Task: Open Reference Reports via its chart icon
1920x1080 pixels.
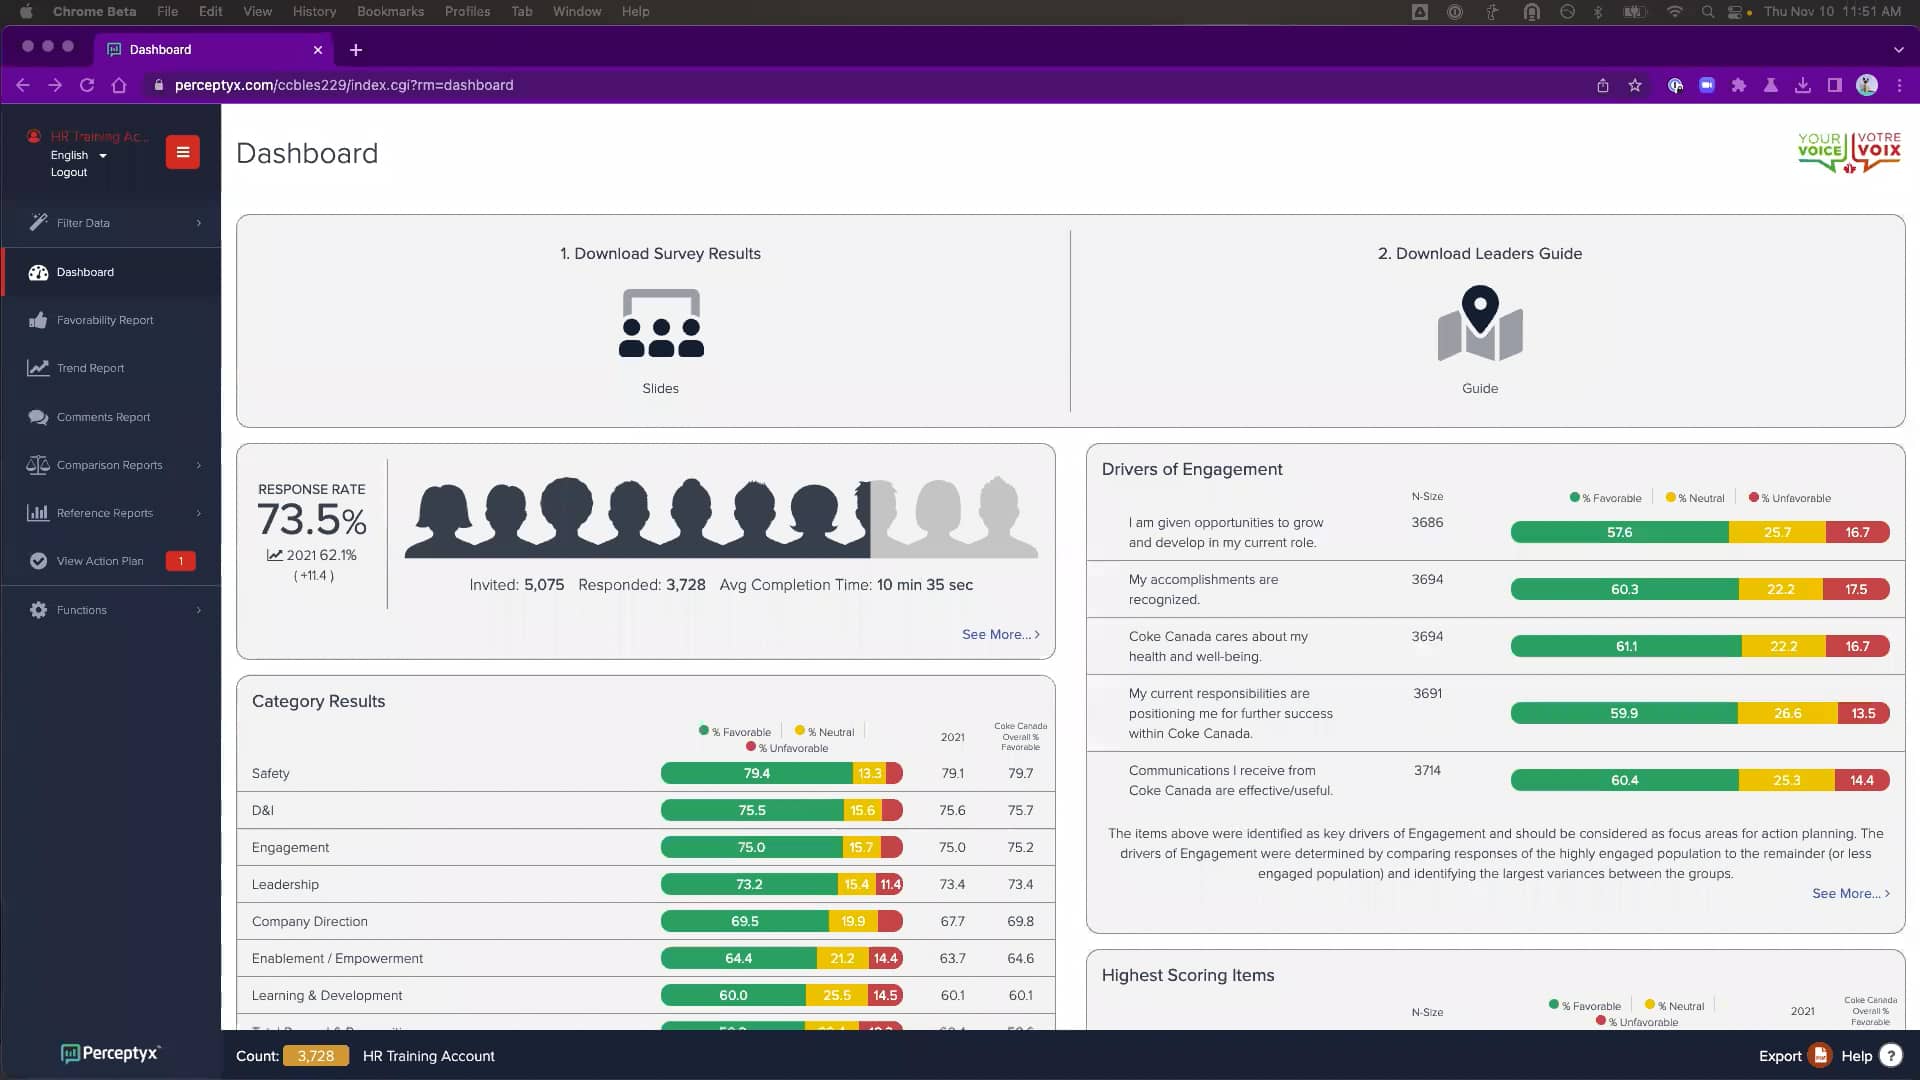Action: click(37, 513)
